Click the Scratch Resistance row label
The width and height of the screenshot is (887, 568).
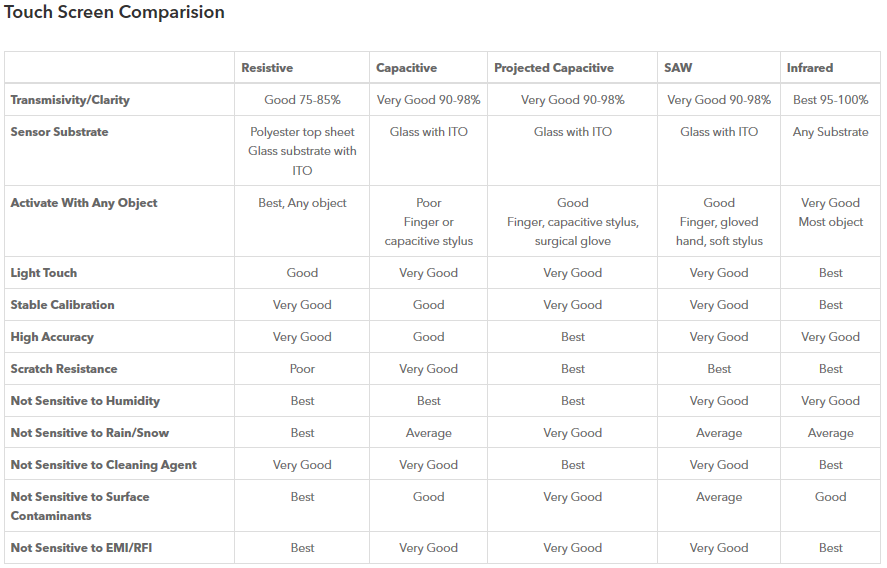coord(64,369)
